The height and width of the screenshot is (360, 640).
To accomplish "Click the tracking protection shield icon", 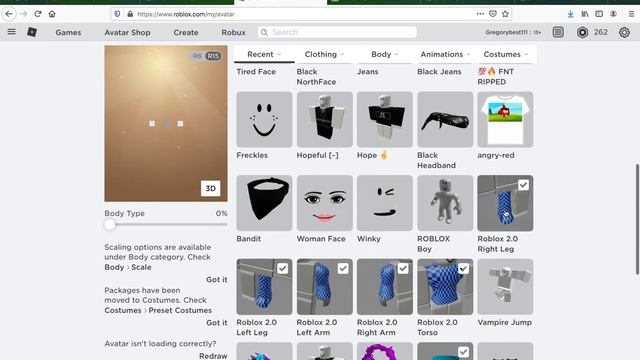I will click(x=117, y=14).
